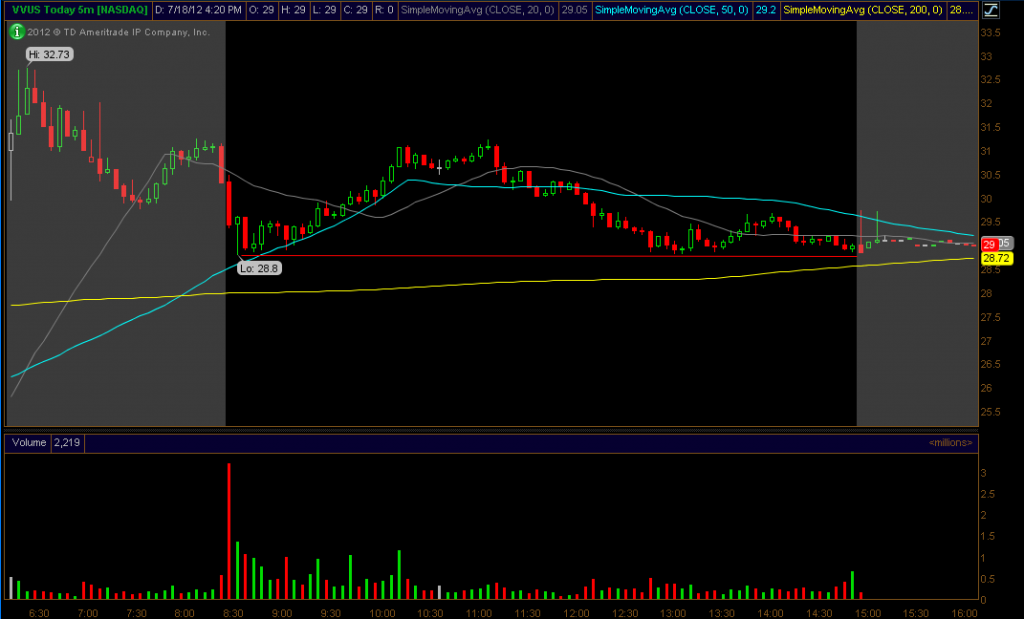1024x619 pixels.
Task: Click the open value O: 29
Action: coord(263,10)
